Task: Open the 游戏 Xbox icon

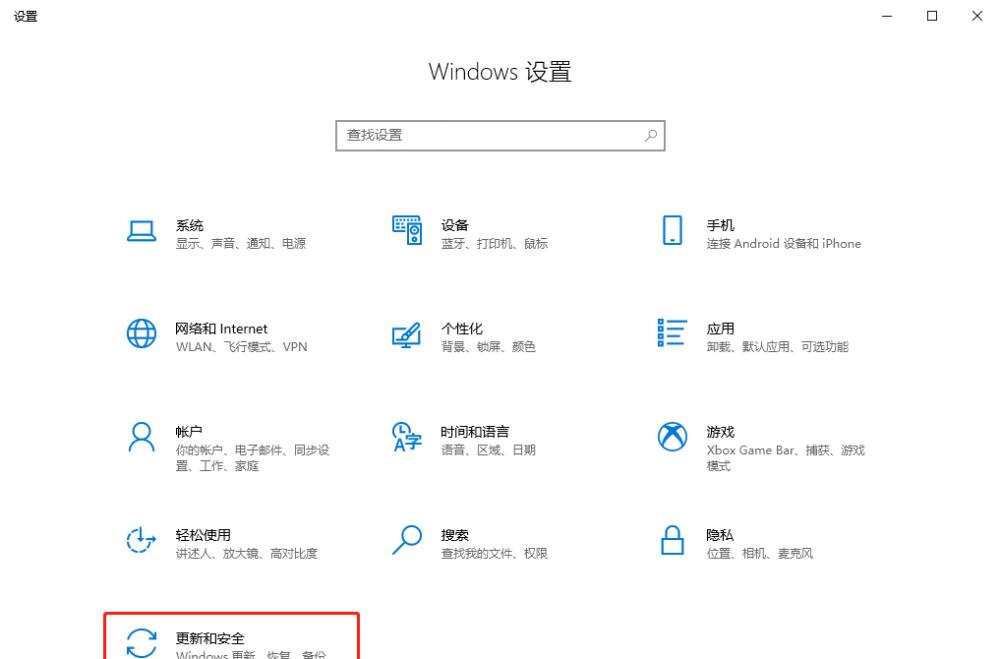Action: click(672, 437)
